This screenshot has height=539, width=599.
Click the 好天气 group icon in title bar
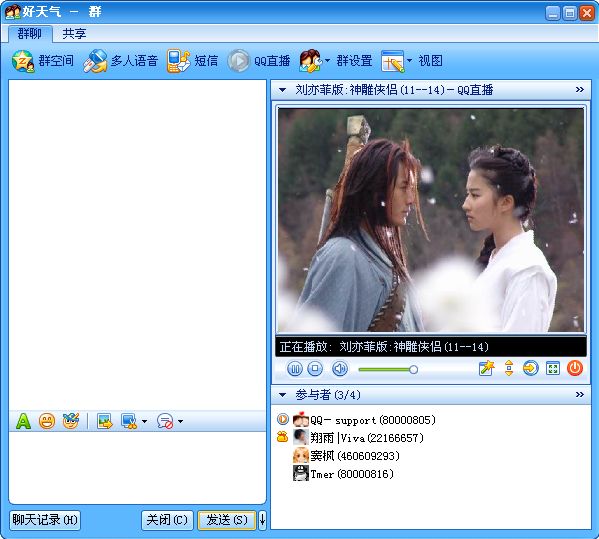tap(13, 12)
